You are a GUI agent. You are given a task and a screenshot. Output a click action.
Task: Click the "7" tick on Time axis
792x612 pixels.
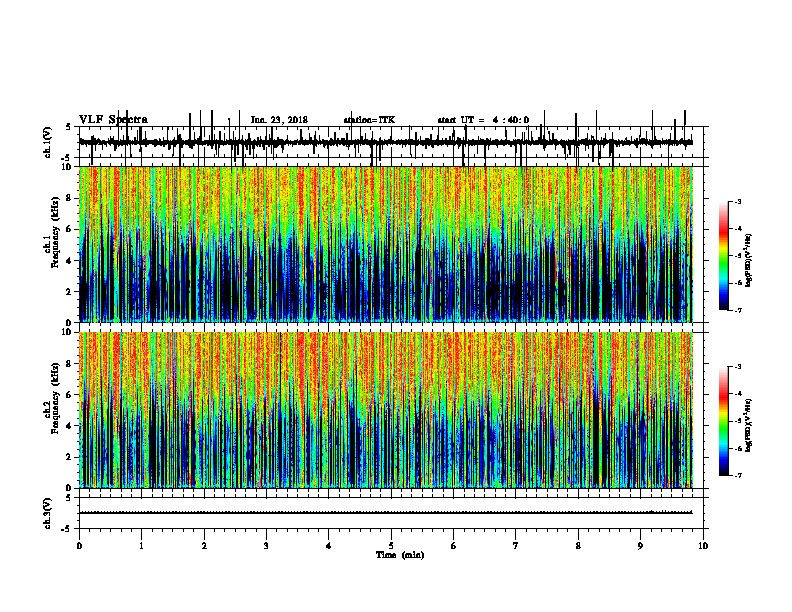(516, 546)
